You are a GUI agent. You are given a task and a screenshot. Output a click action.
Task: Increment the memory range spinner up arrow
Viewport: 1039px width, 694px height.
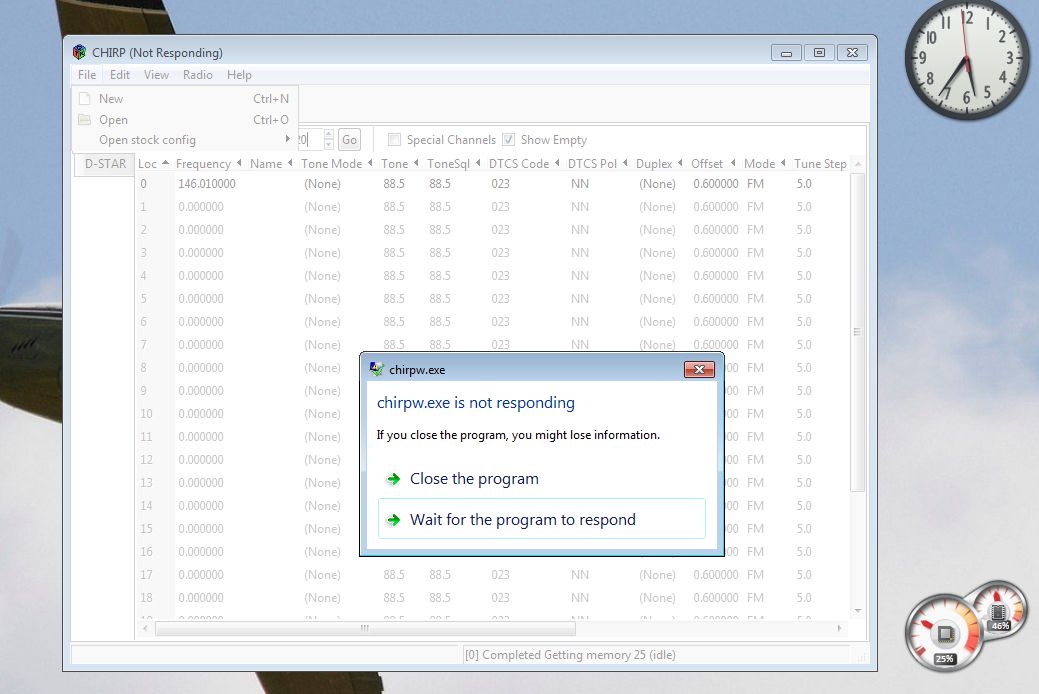pyautogui.click(x=329, y=135)
